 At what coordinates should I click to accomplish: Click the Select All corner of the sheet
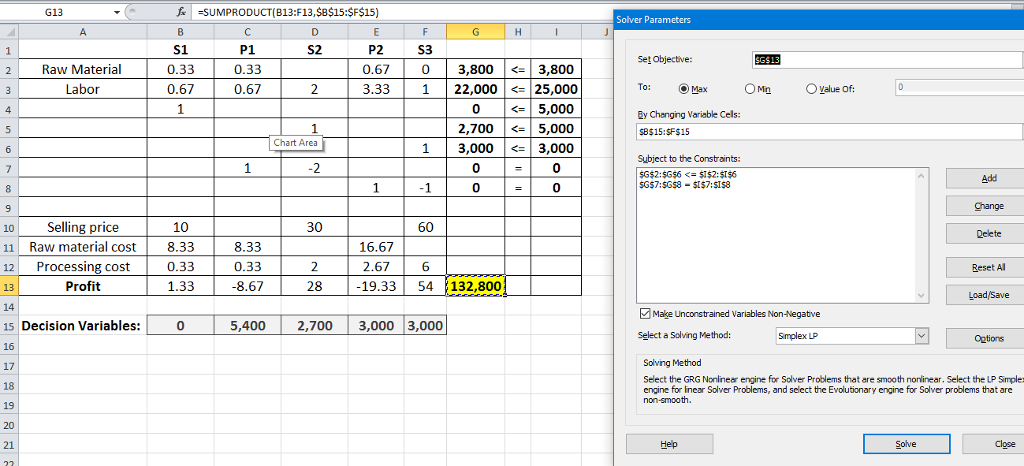point(9,32)
